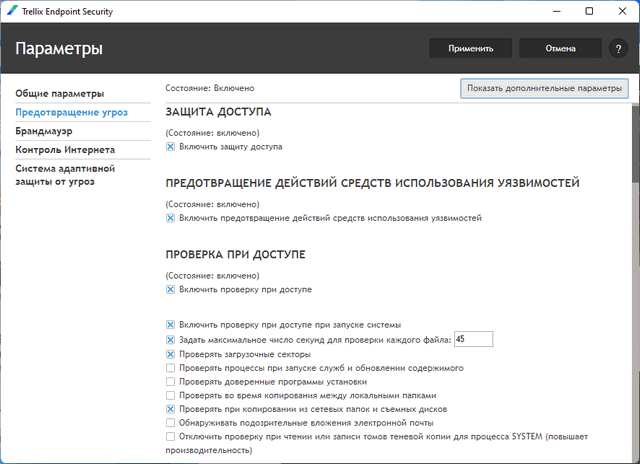Click the max seconds field showing 45
The width and height of the screenshot is (640, 464).
click(x=472, y=340)
